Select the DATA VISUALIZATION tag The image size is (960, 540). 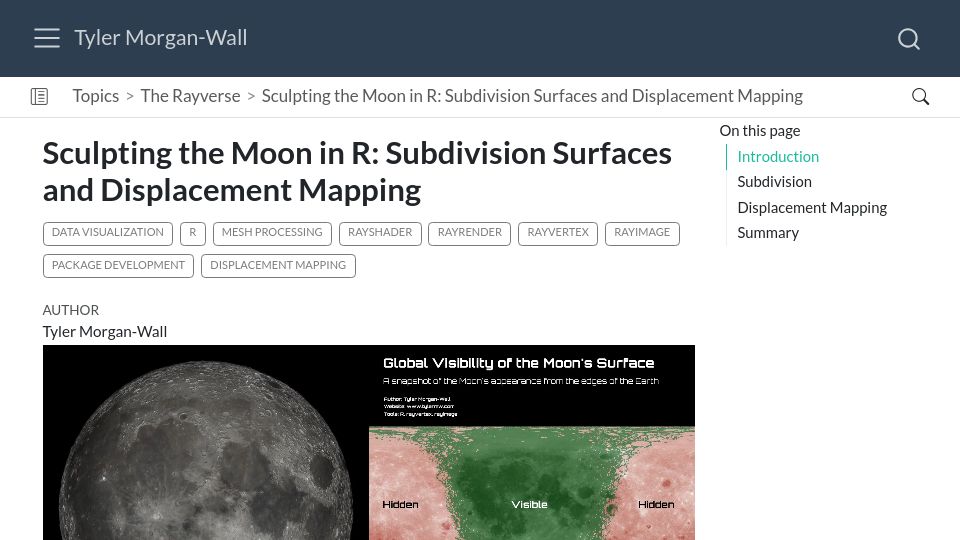108,233
